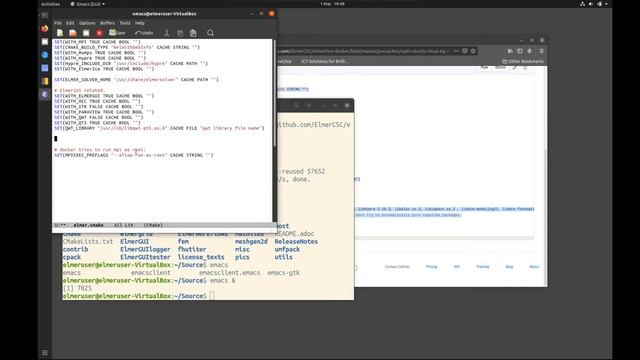Click the SET(MPIEXEC_PREFLAGS line in Emacs
This screenshot has width=640, height=360.
pos(134,155)
